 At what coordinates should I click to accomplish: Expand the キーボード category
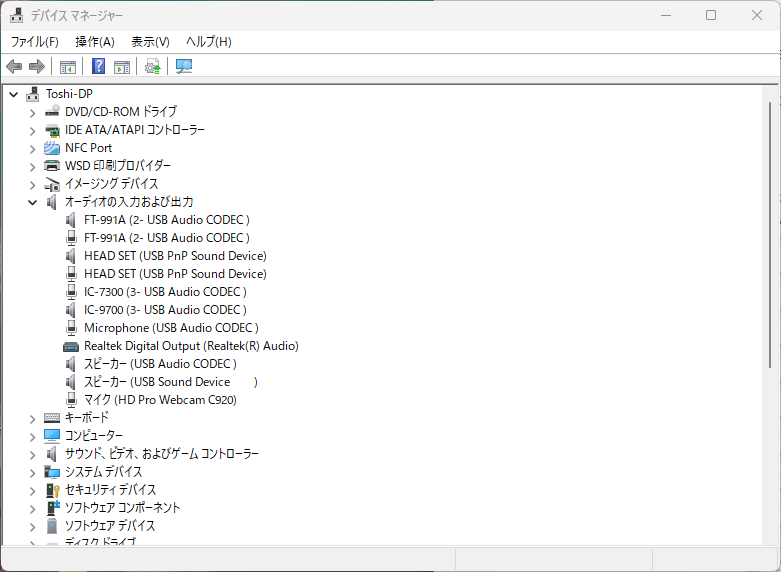click(x=33, y=419)
